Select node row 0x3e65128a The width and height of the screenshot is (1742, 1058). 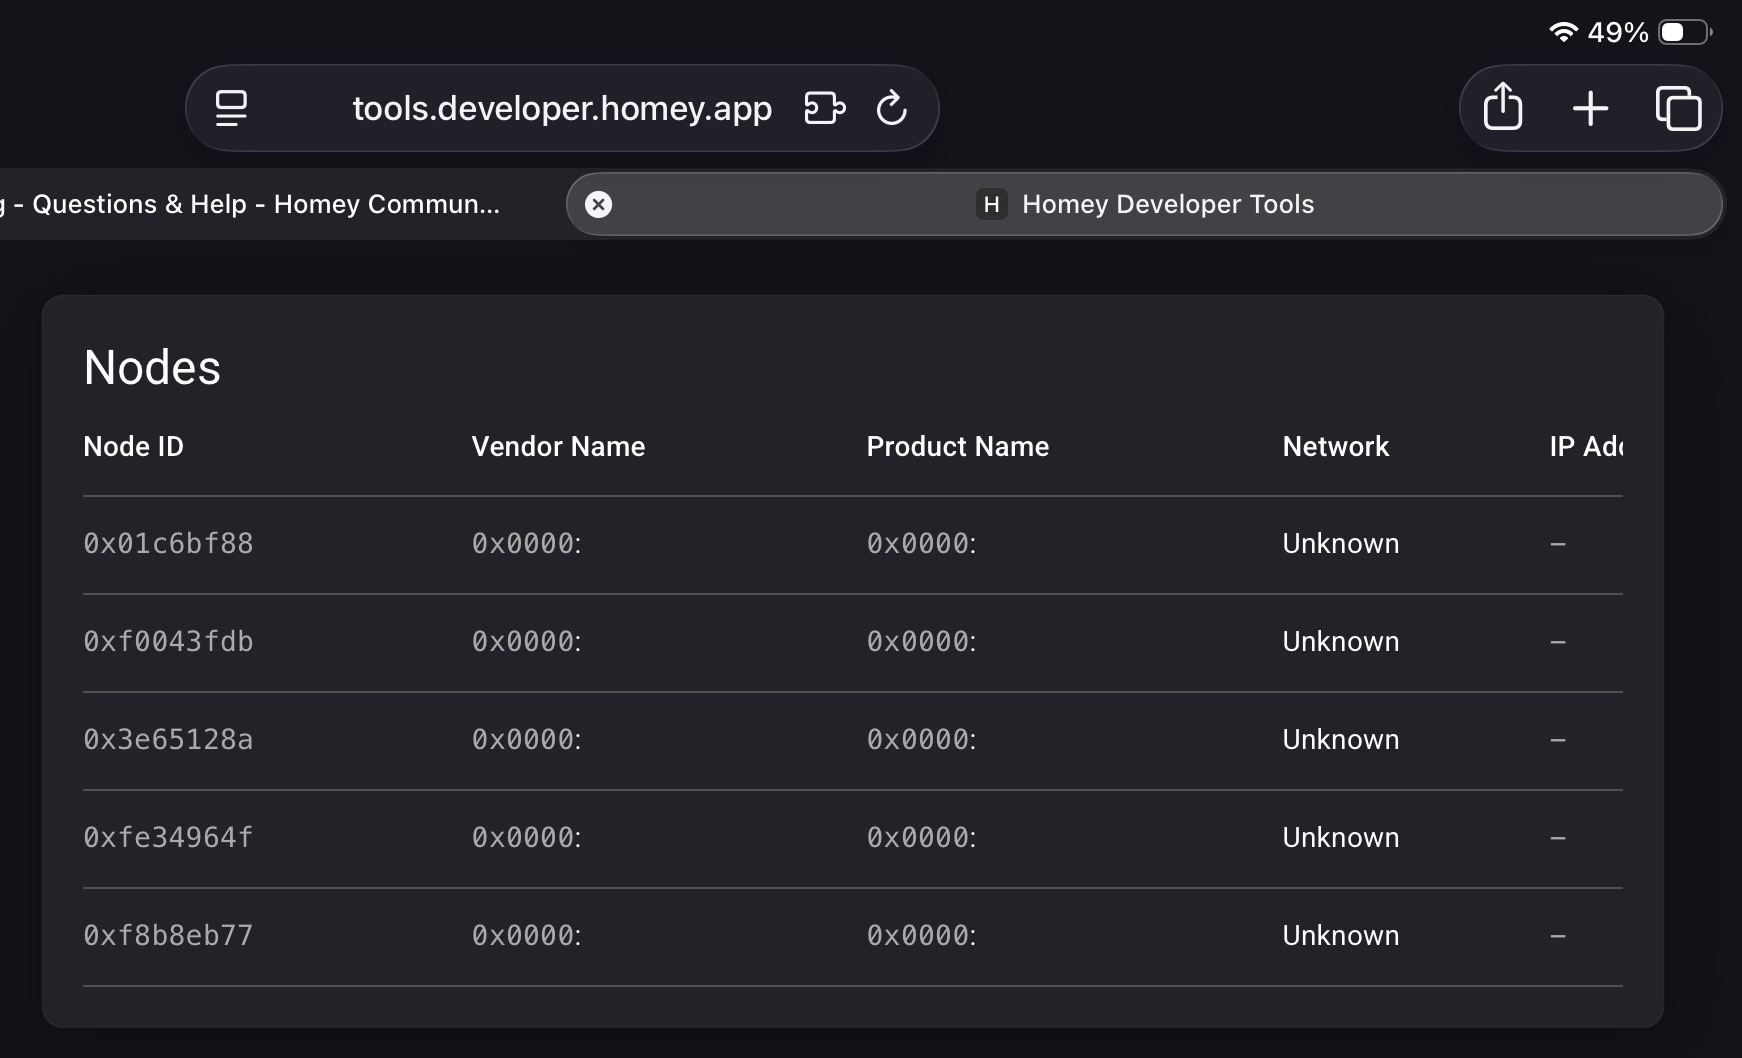[168, 740]
